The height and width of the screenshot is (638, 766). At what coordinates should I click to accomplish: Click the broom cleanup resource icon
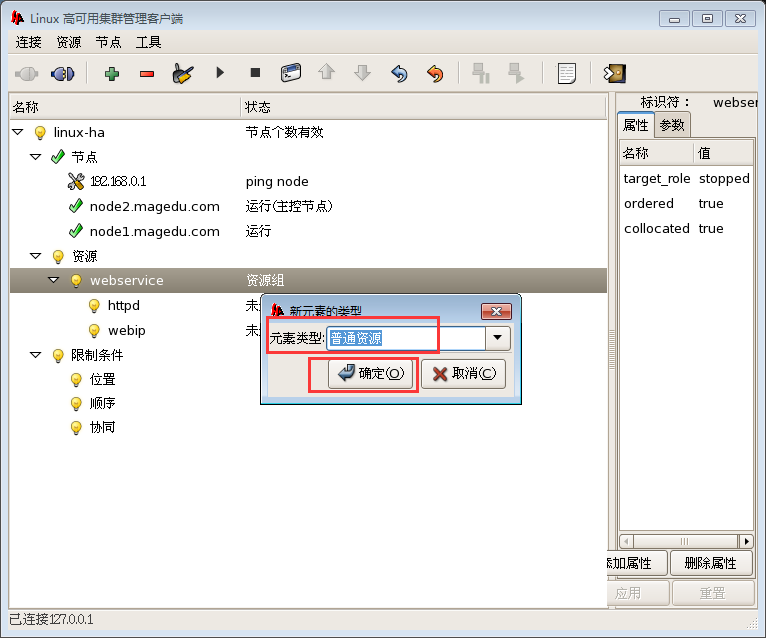[x=182, y=73]
